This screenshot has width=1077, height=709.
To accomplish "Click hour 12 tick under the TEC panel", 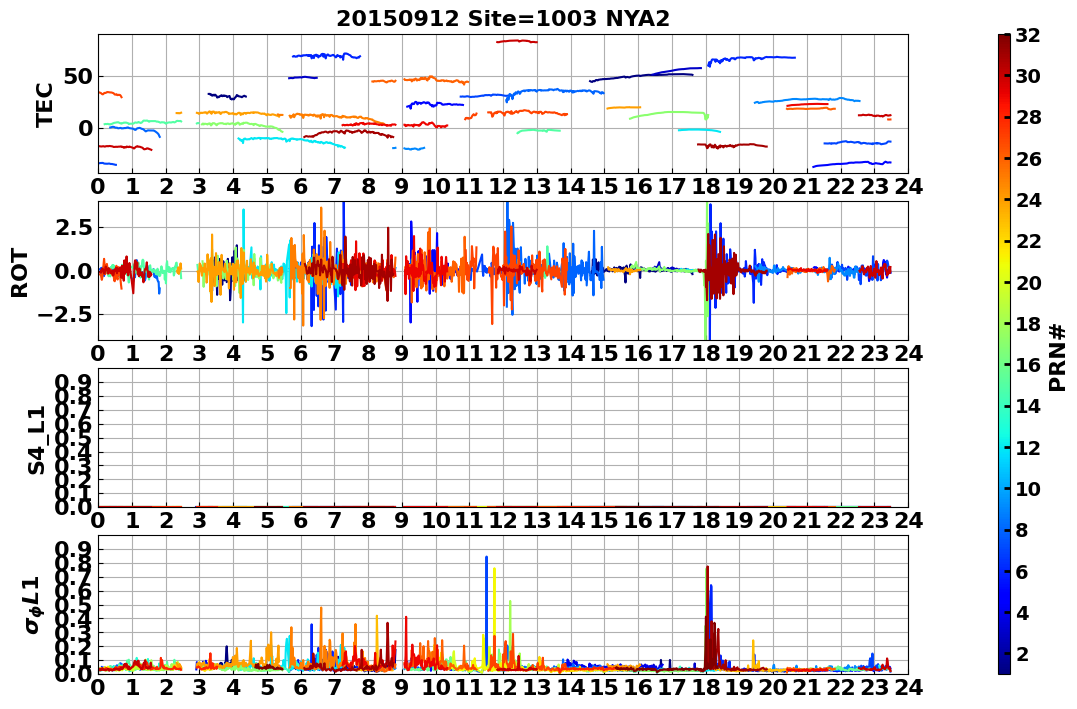I will tap(503, 186).
